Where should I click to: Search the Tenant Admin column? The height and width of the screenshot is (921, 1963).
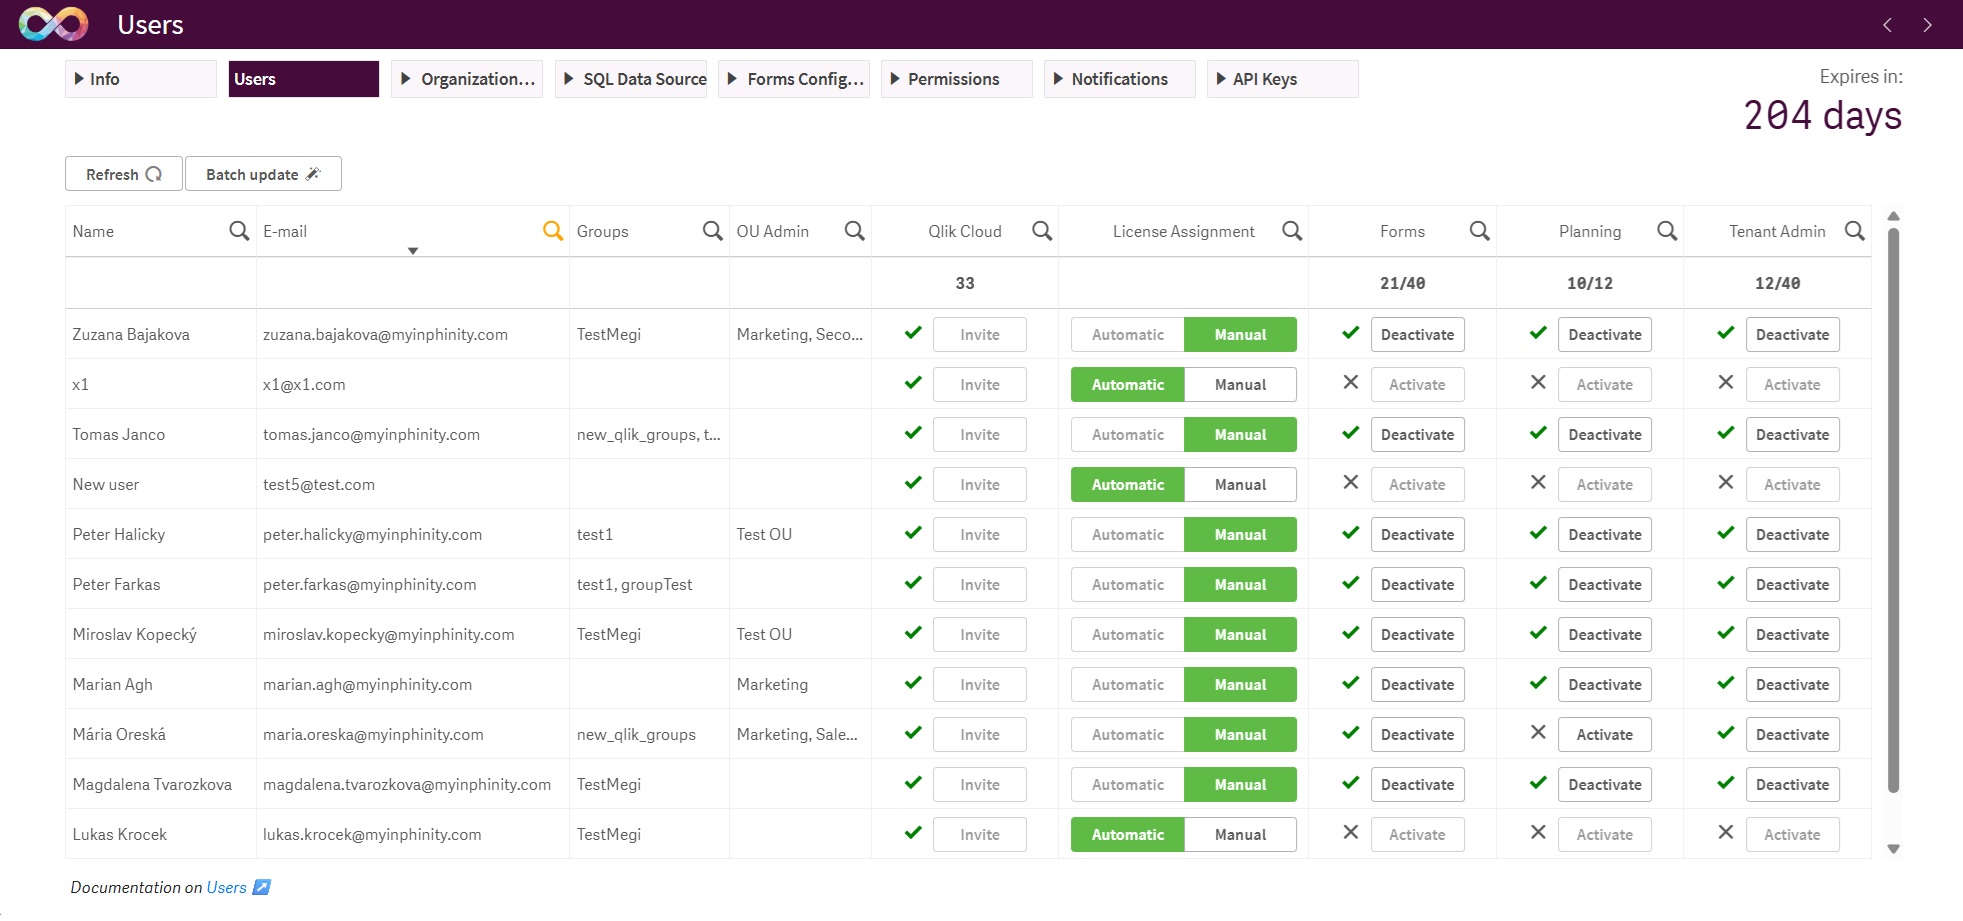[x=1855, y=231]
